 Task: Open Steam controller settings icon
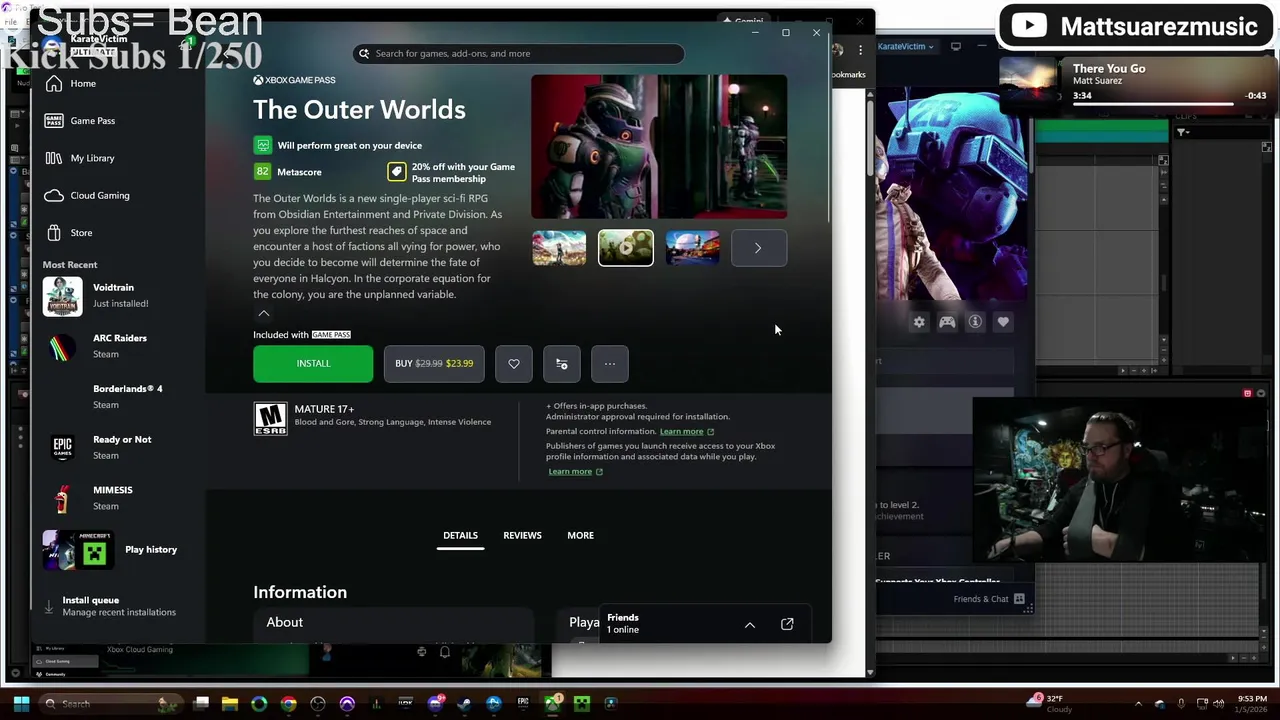tap(947, 322)
